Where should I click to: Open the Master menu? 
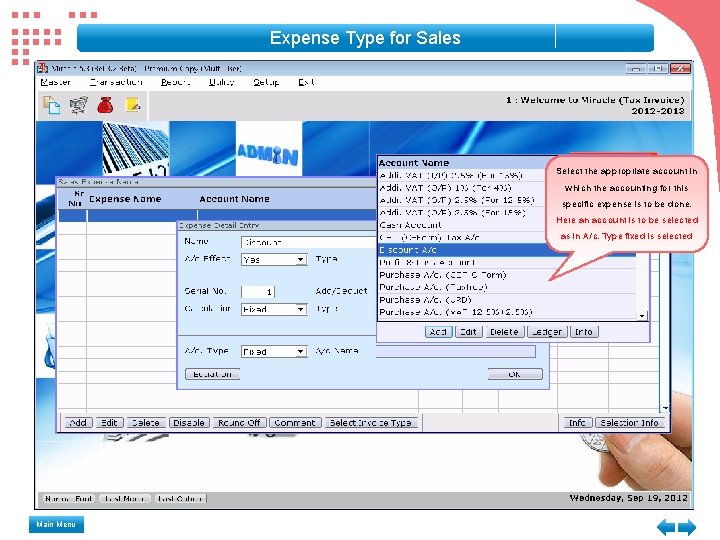(55, 82)
